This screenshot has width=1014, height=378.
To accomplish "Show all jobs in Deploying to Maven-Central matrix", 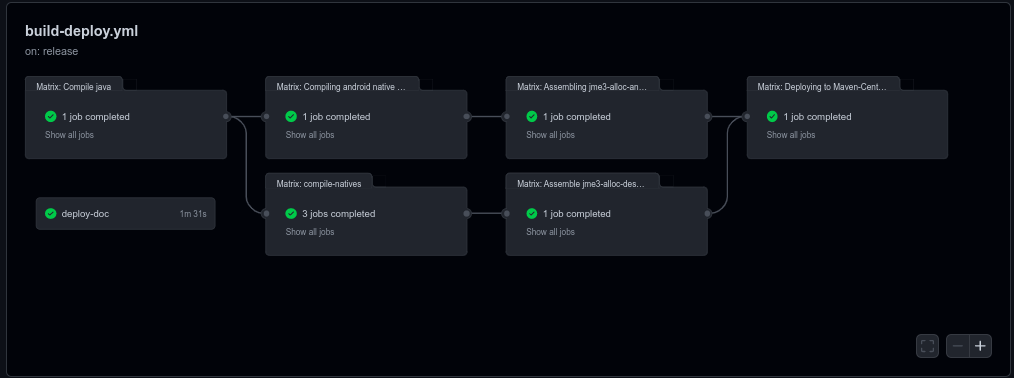I will (x=791, y=135).
